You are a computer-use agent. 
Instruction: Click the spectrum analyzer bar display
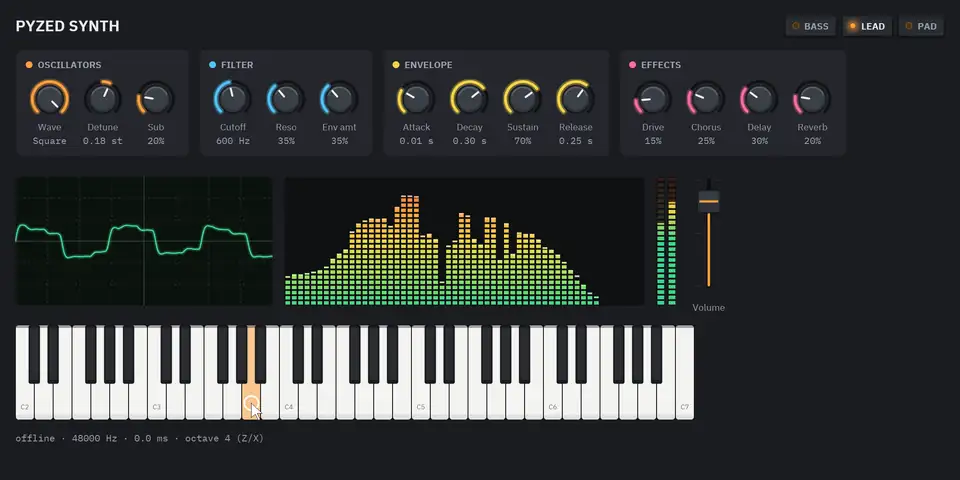(x=464, y=241)
